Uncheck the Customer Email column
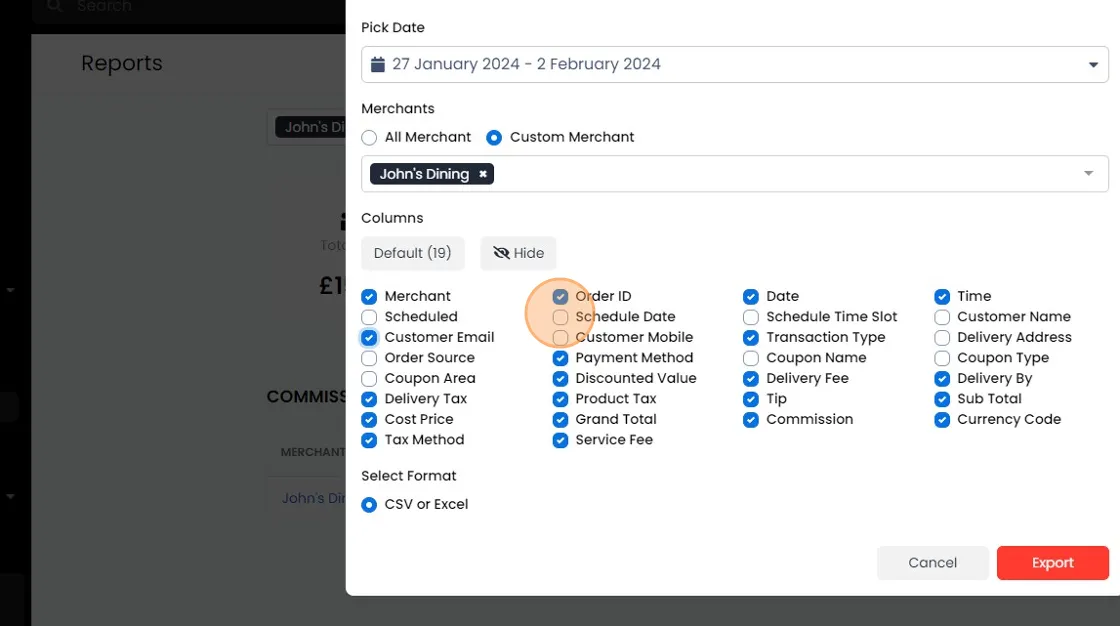 pyautogui.click(x=369, y=337)
